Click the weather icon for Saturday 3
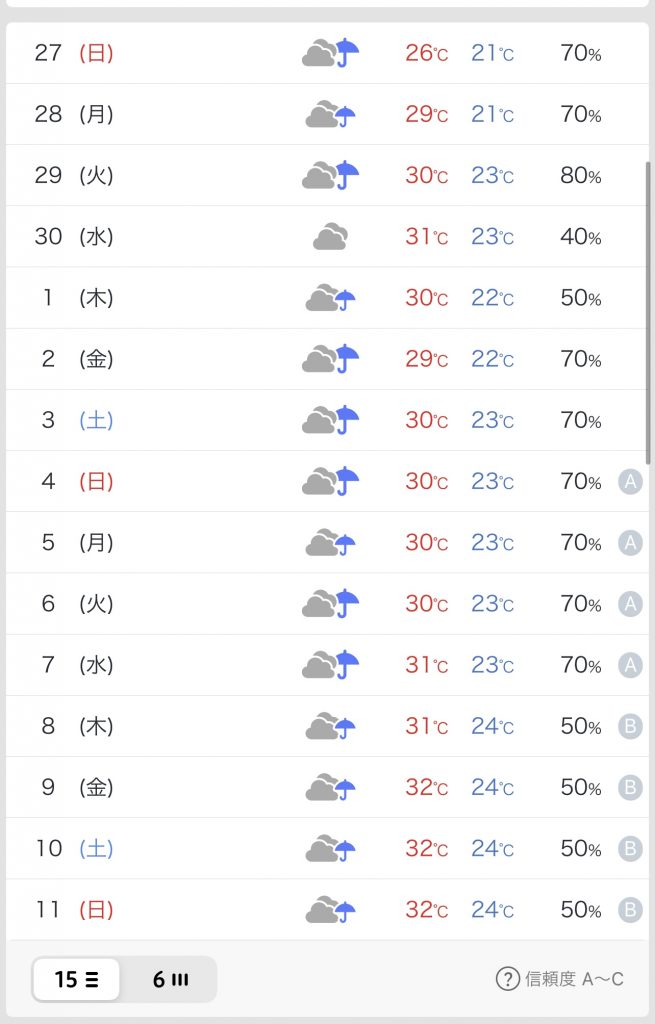 point(330,420)
